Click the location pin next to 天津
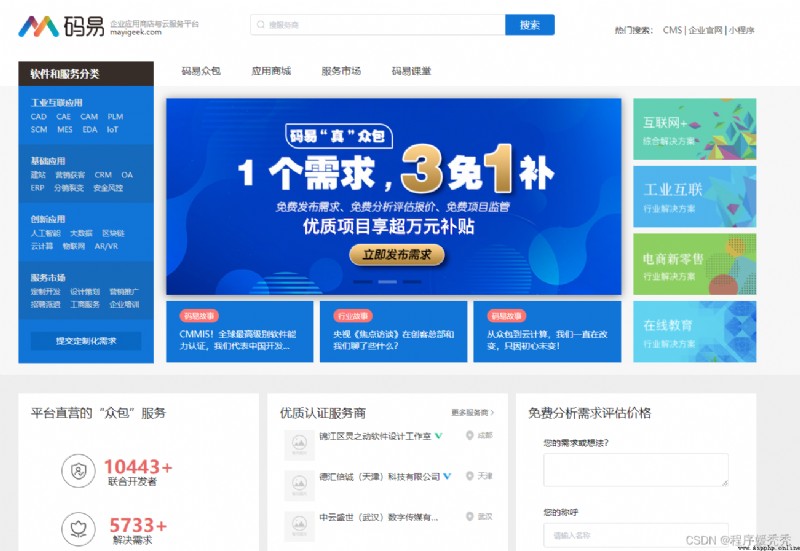Image resolution: width=800 pixels, height=551 pixels. coord(469,475)
